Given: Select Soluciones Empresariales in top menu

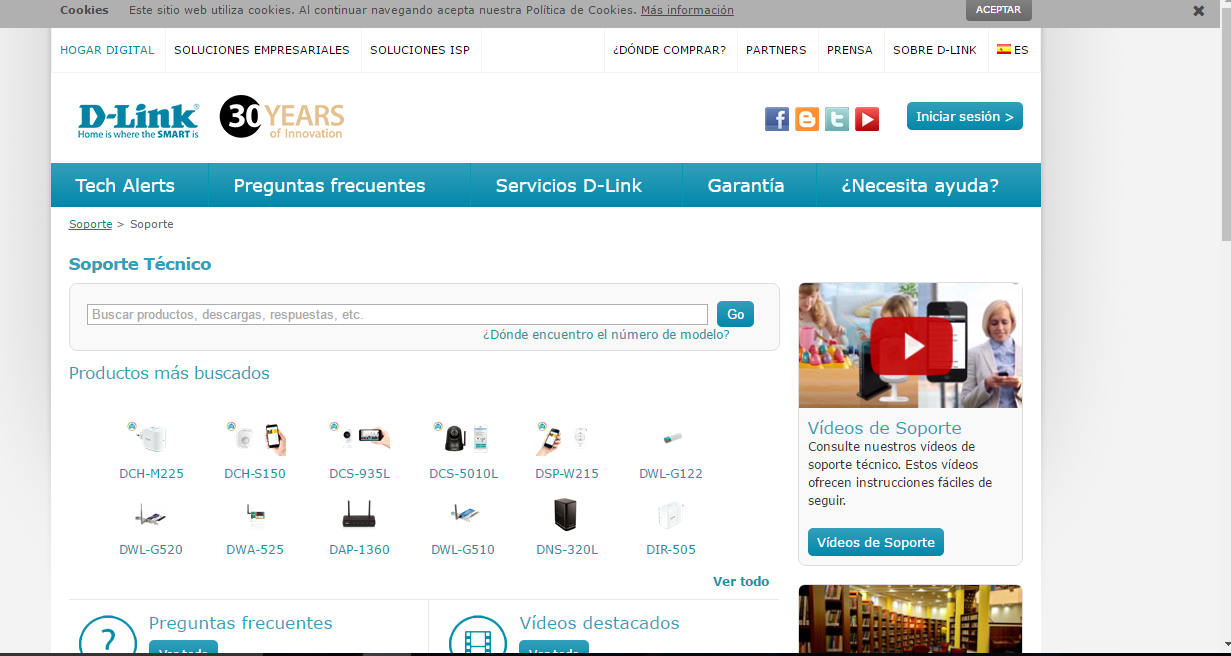Looking at the screenshot, I should pyautogui.click(x=262, y=50).
